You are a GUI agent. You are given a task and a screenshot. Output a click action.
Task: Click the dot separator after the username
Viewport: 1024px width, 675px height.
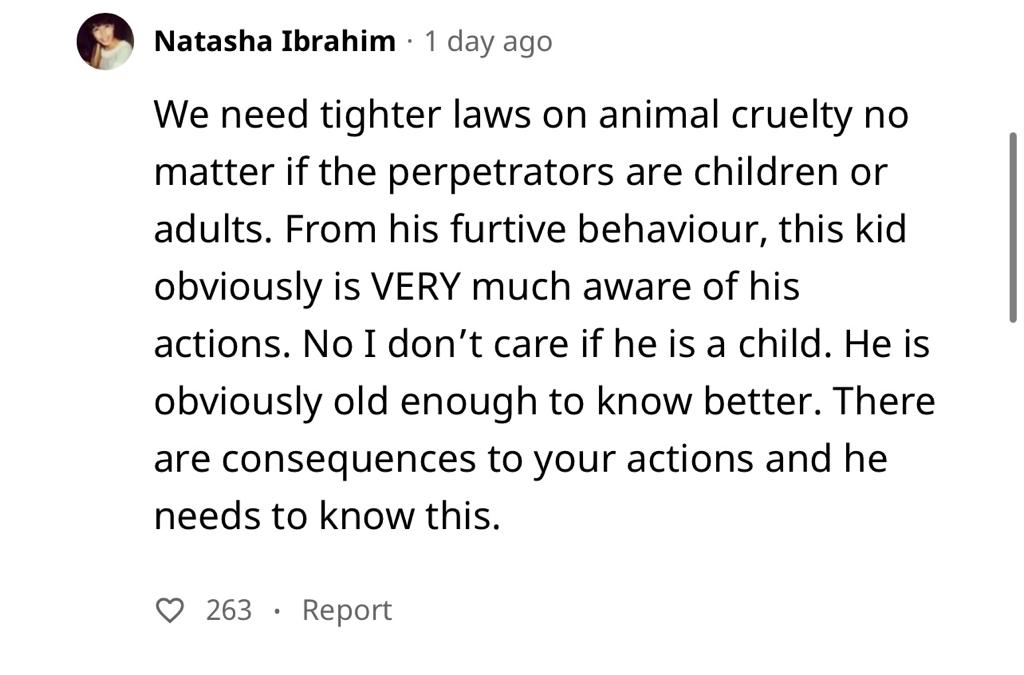coord(409,42)
